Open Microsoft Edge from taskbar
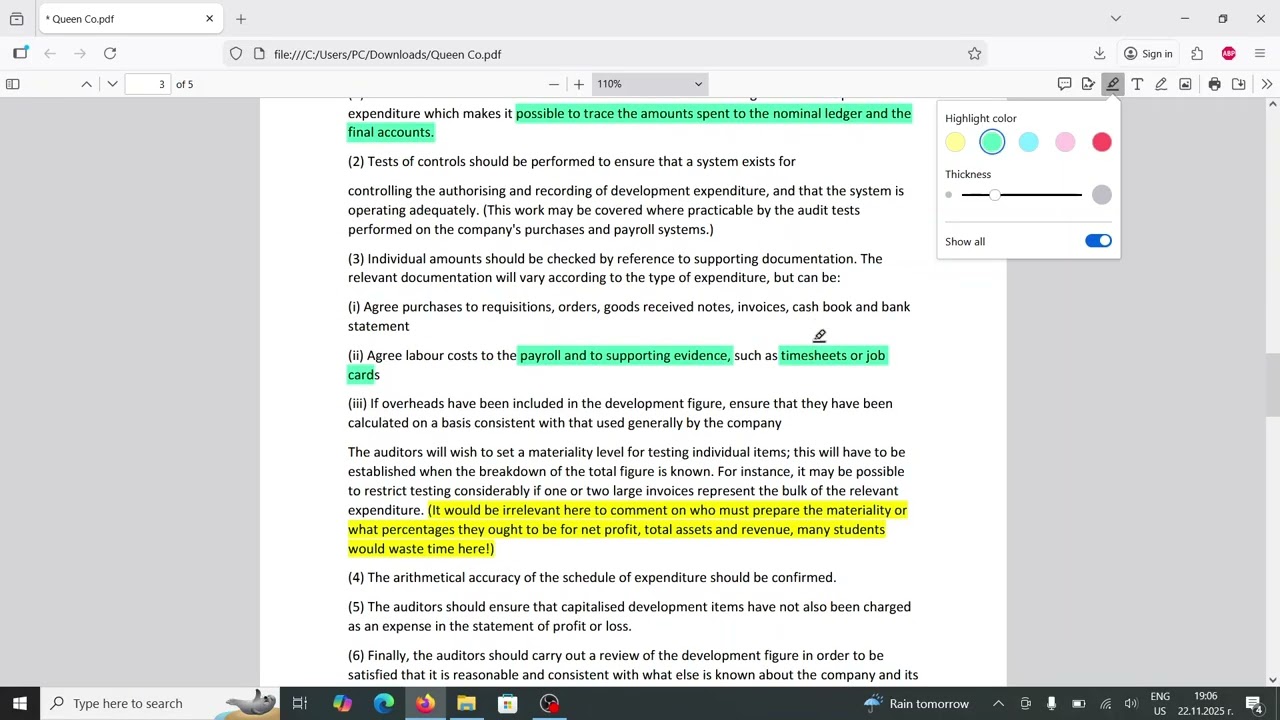The height and width of the screenshot is (720, 1280). point(384,703)
